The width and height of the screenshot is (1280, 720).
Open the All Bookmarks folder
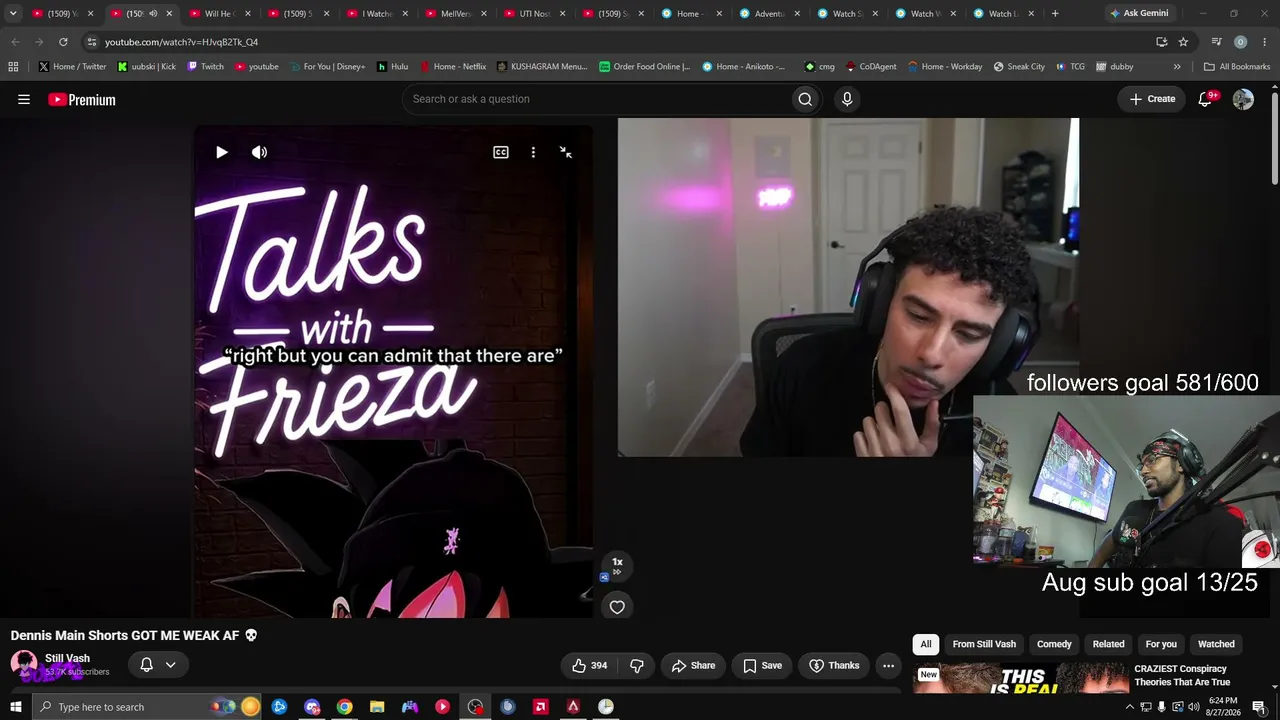(1237, 67)
